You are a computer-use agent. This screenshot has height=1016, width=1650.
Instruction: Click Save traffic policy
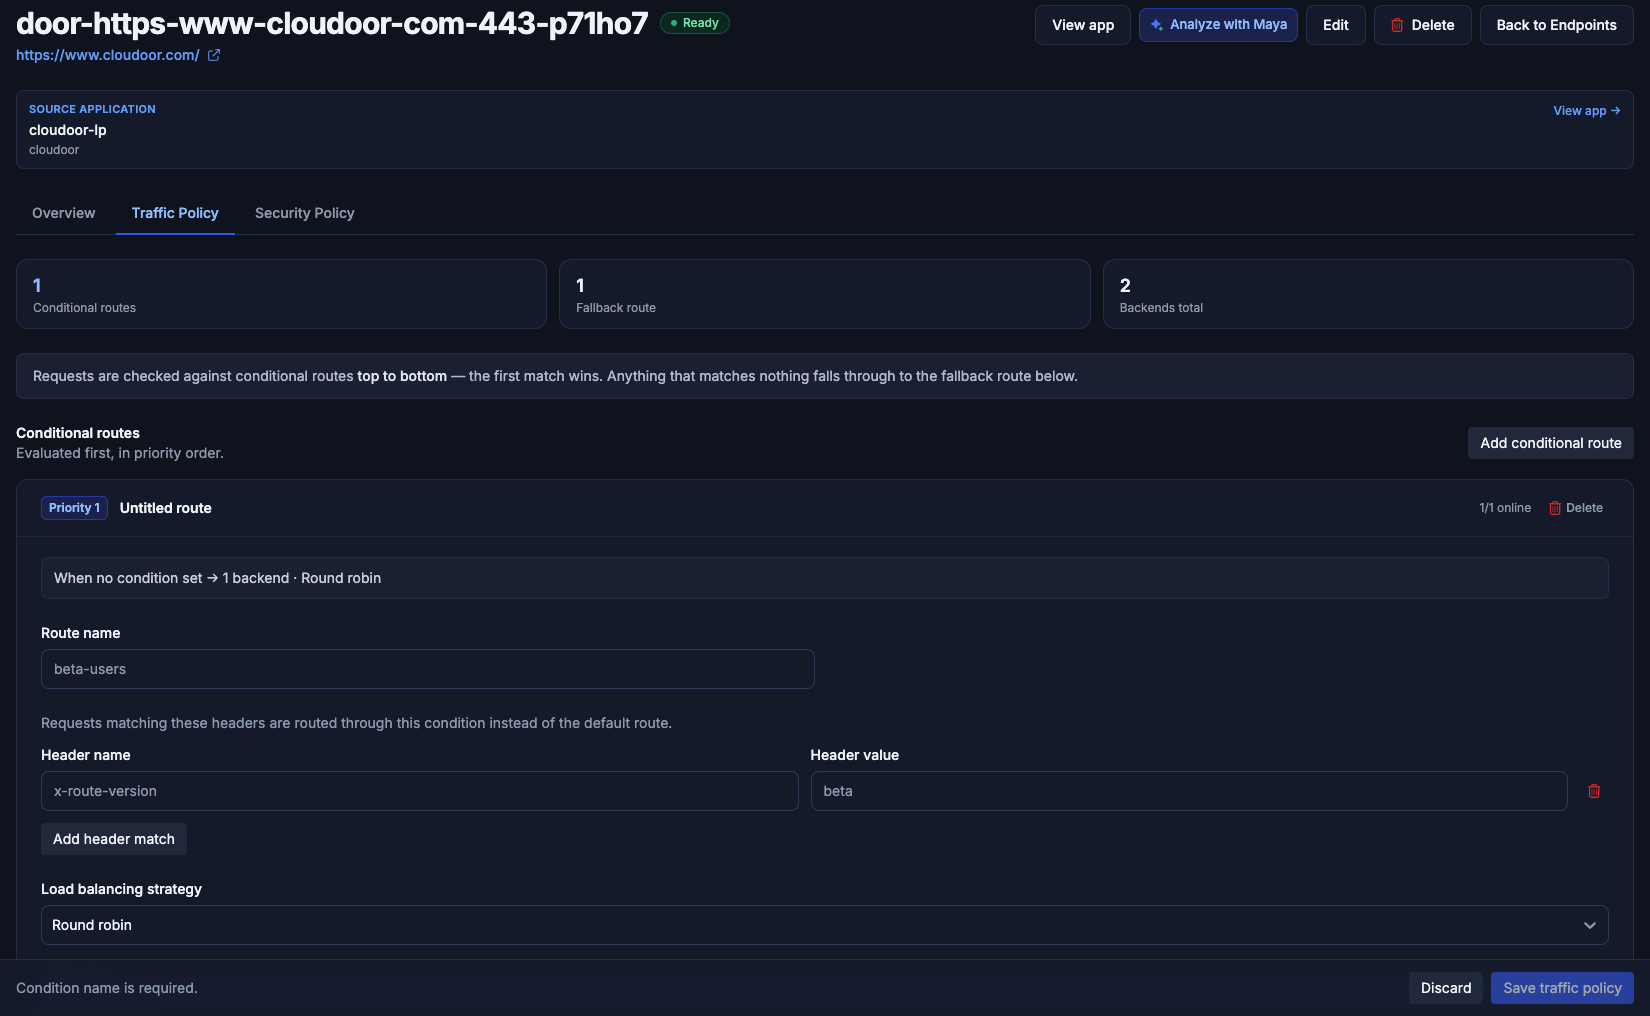click(x=1562, y=988)
